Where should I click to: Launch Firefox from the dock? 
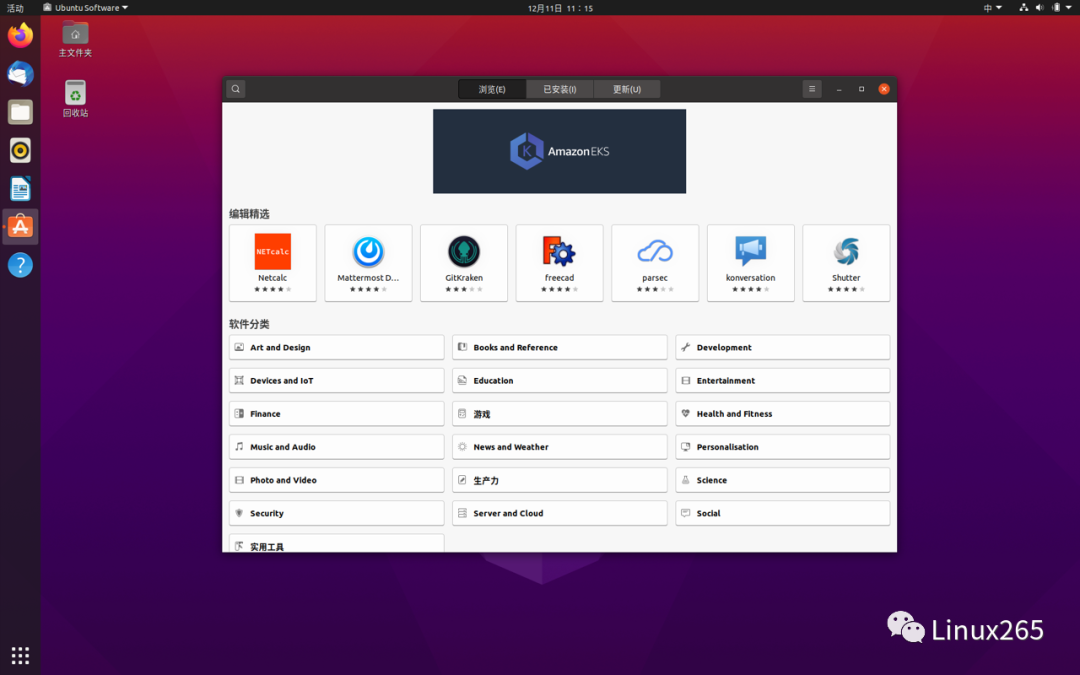[x=20, y=35]
